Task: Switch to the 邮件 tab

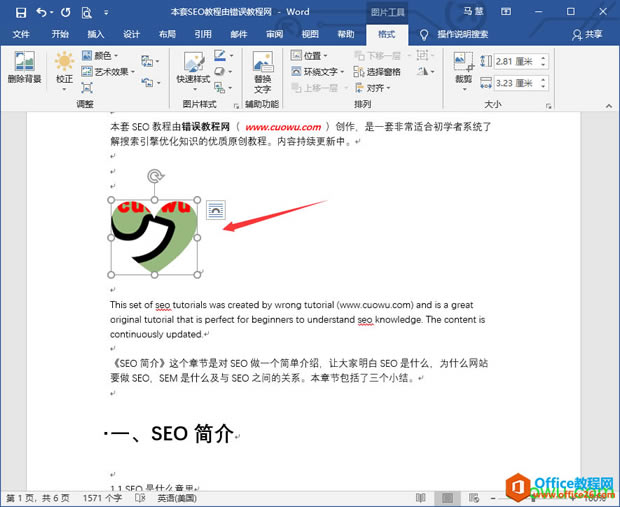Action: [239, 34]
